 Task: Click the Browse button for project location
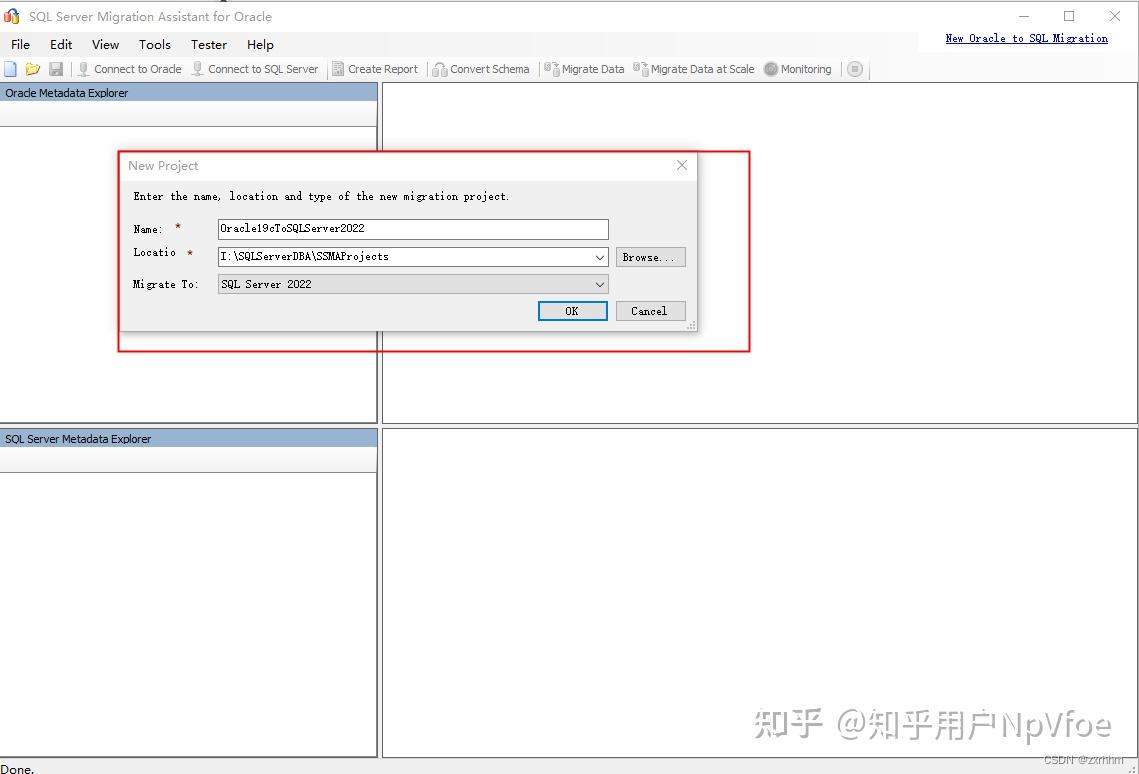click(x=650, y=257)
